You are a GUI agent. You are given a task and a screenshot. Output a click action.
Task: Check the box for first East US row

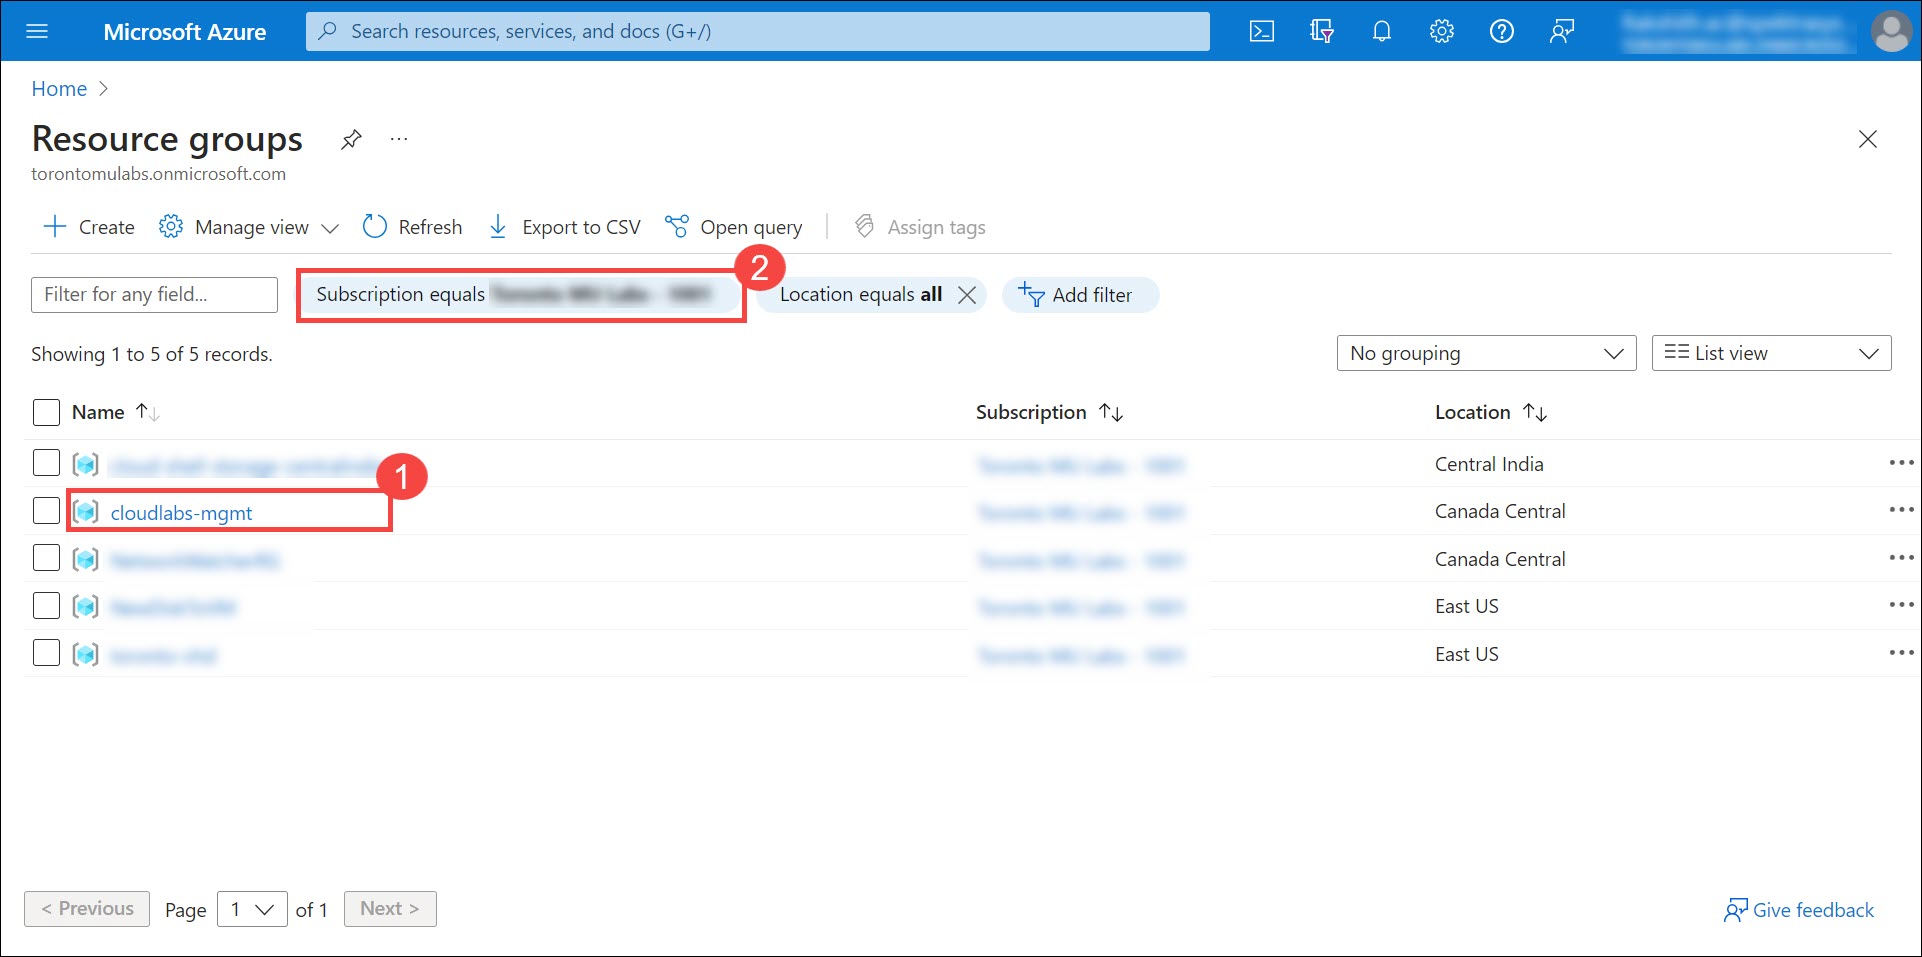tap(46, 605)
